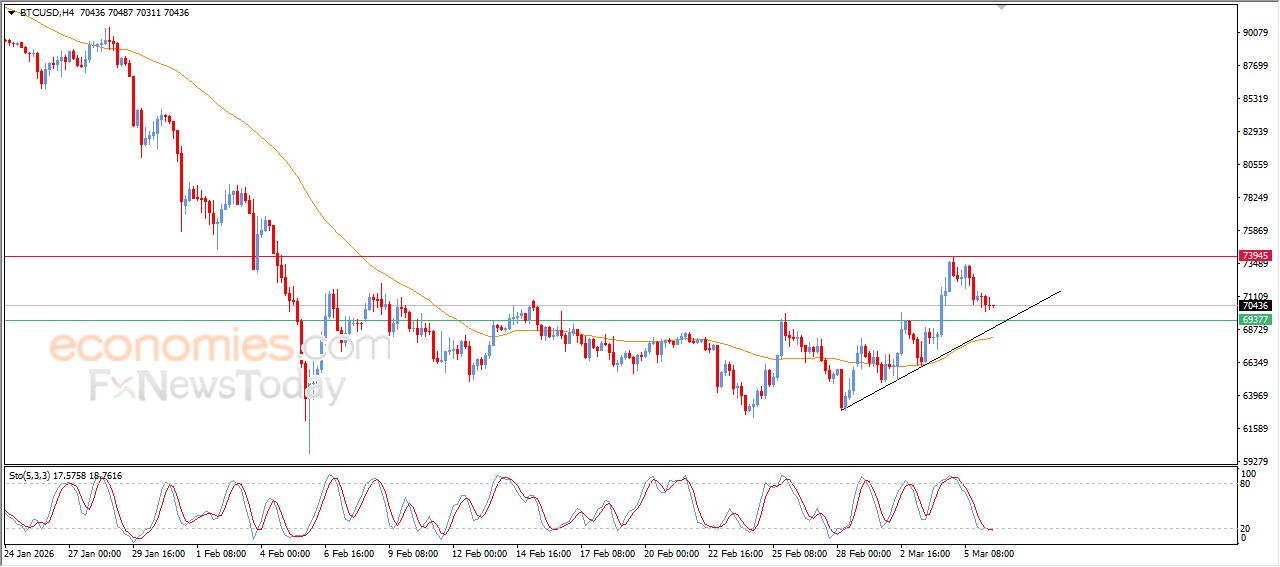Click the arrow icon before BTCUSD,H4
This screenshot has width=1280, height=567.
point(11,13)
